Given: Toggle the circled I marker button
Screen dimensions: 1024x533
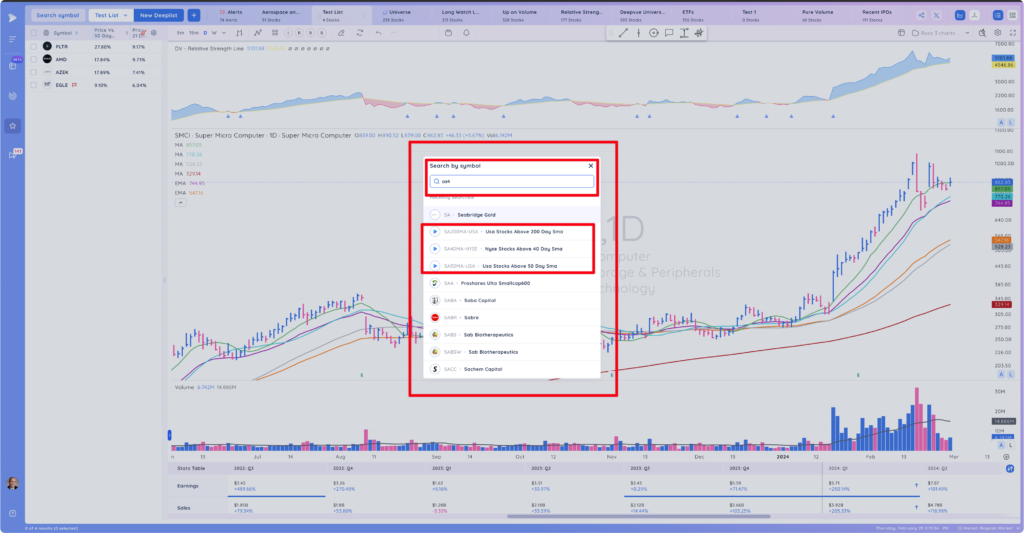Looking at the screenshot, I should [x=289, y=33].
